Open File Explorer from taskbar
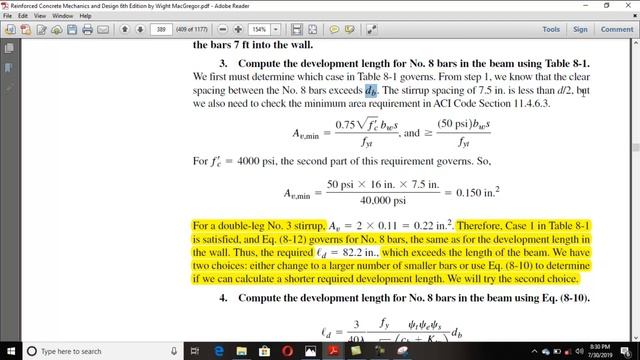640x360 pixels. tap(242, 351)
